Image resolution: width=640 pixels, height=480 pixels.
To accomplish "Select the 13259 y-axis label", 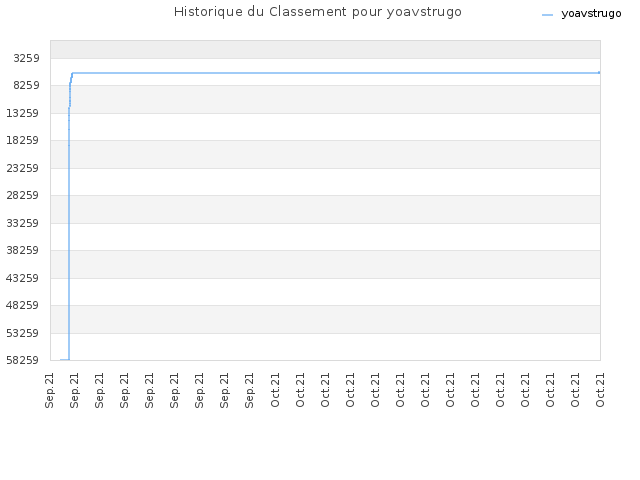I will click(23, 113).
